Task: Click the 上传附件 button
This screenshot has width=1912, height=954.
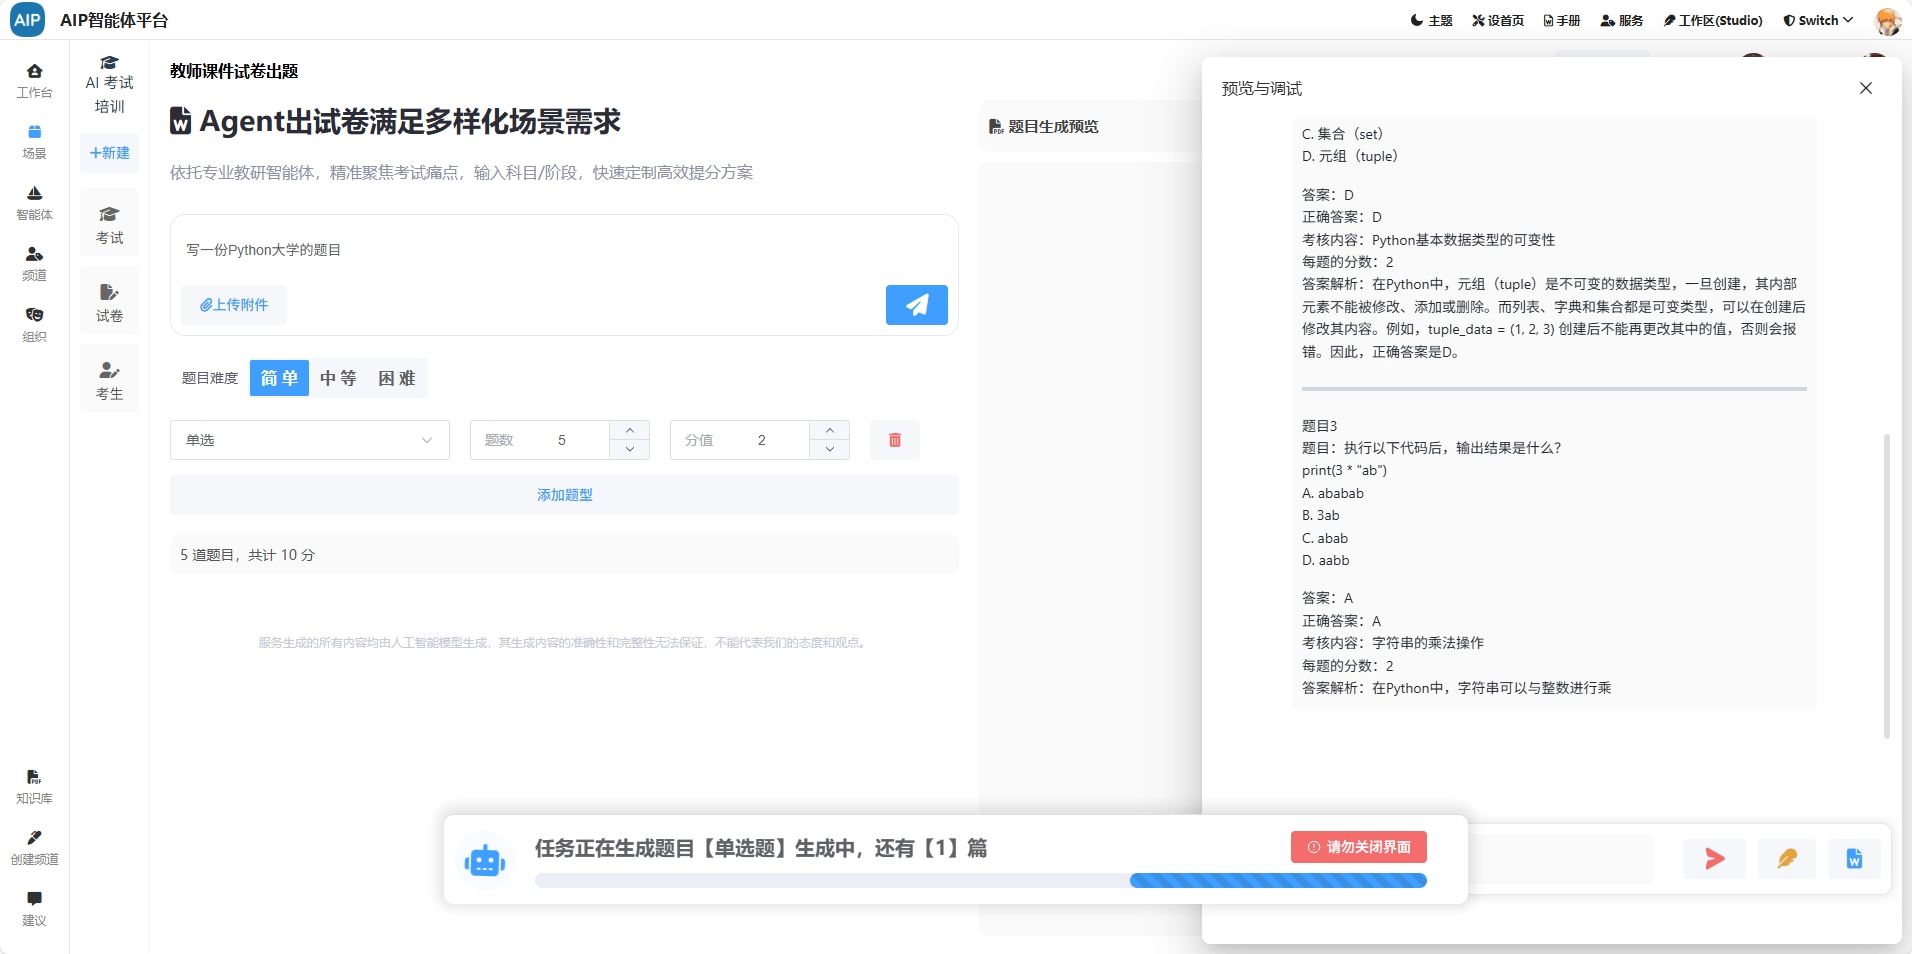Action: [x=234, y=305]
